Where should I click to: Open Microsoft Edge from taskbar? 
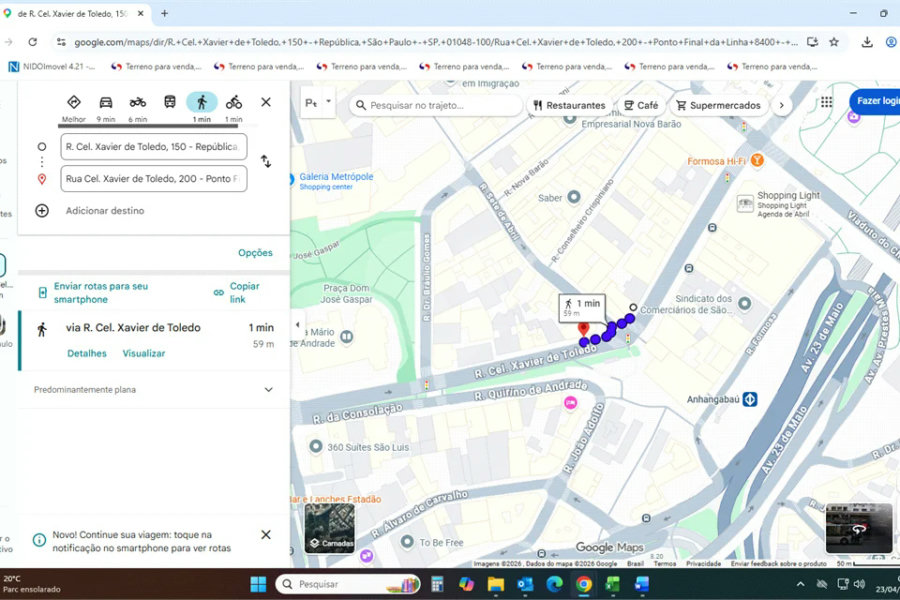(554, 584)
